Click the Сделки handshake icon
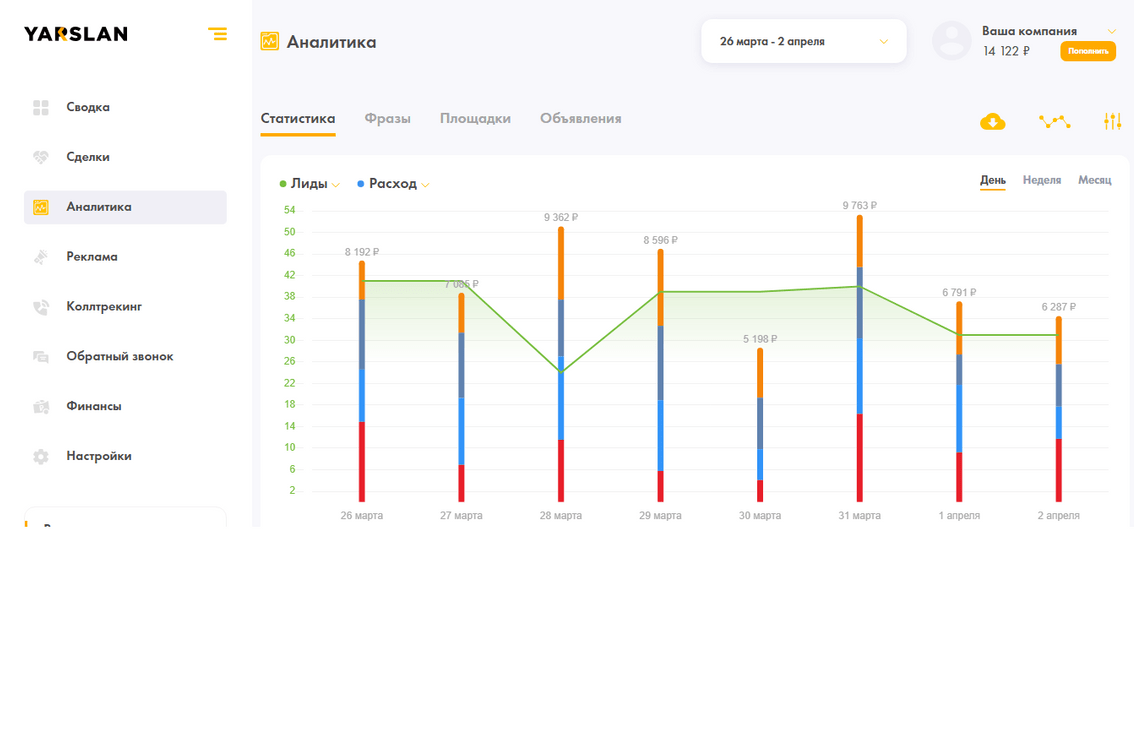This screenshot has height=756, width=1134. pos(41,157)
